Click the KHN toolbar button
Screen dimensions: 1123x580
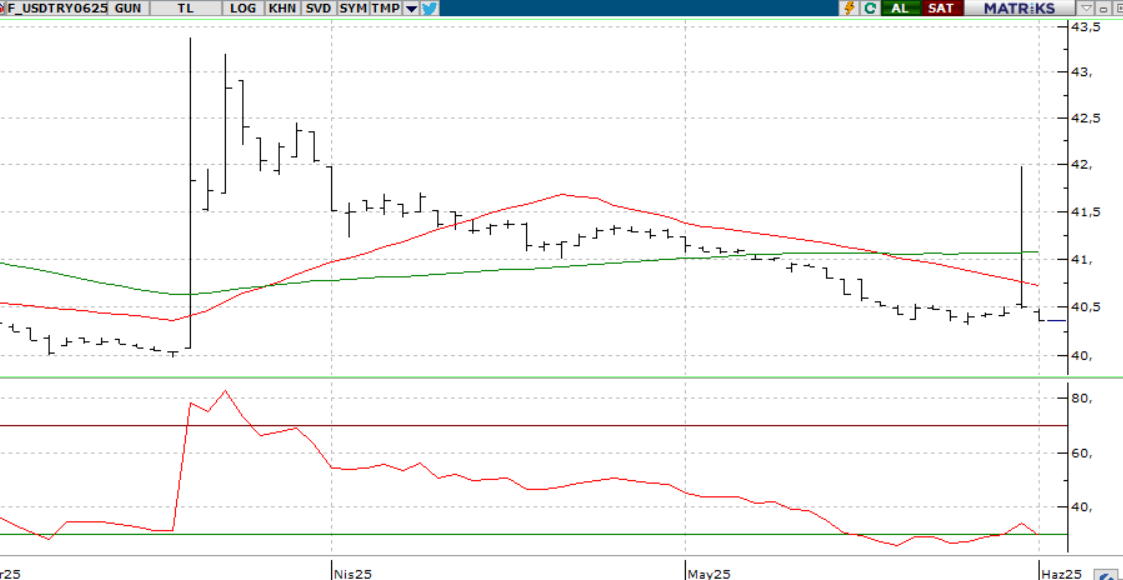pyautogui.click(x=282, y=8)
